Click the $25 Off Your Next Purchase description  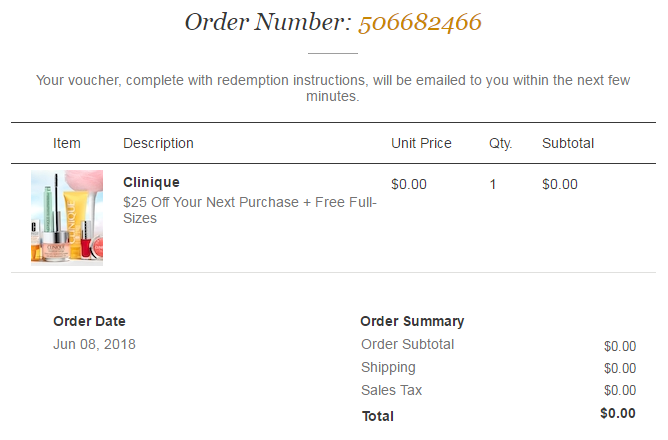(249, 210)
